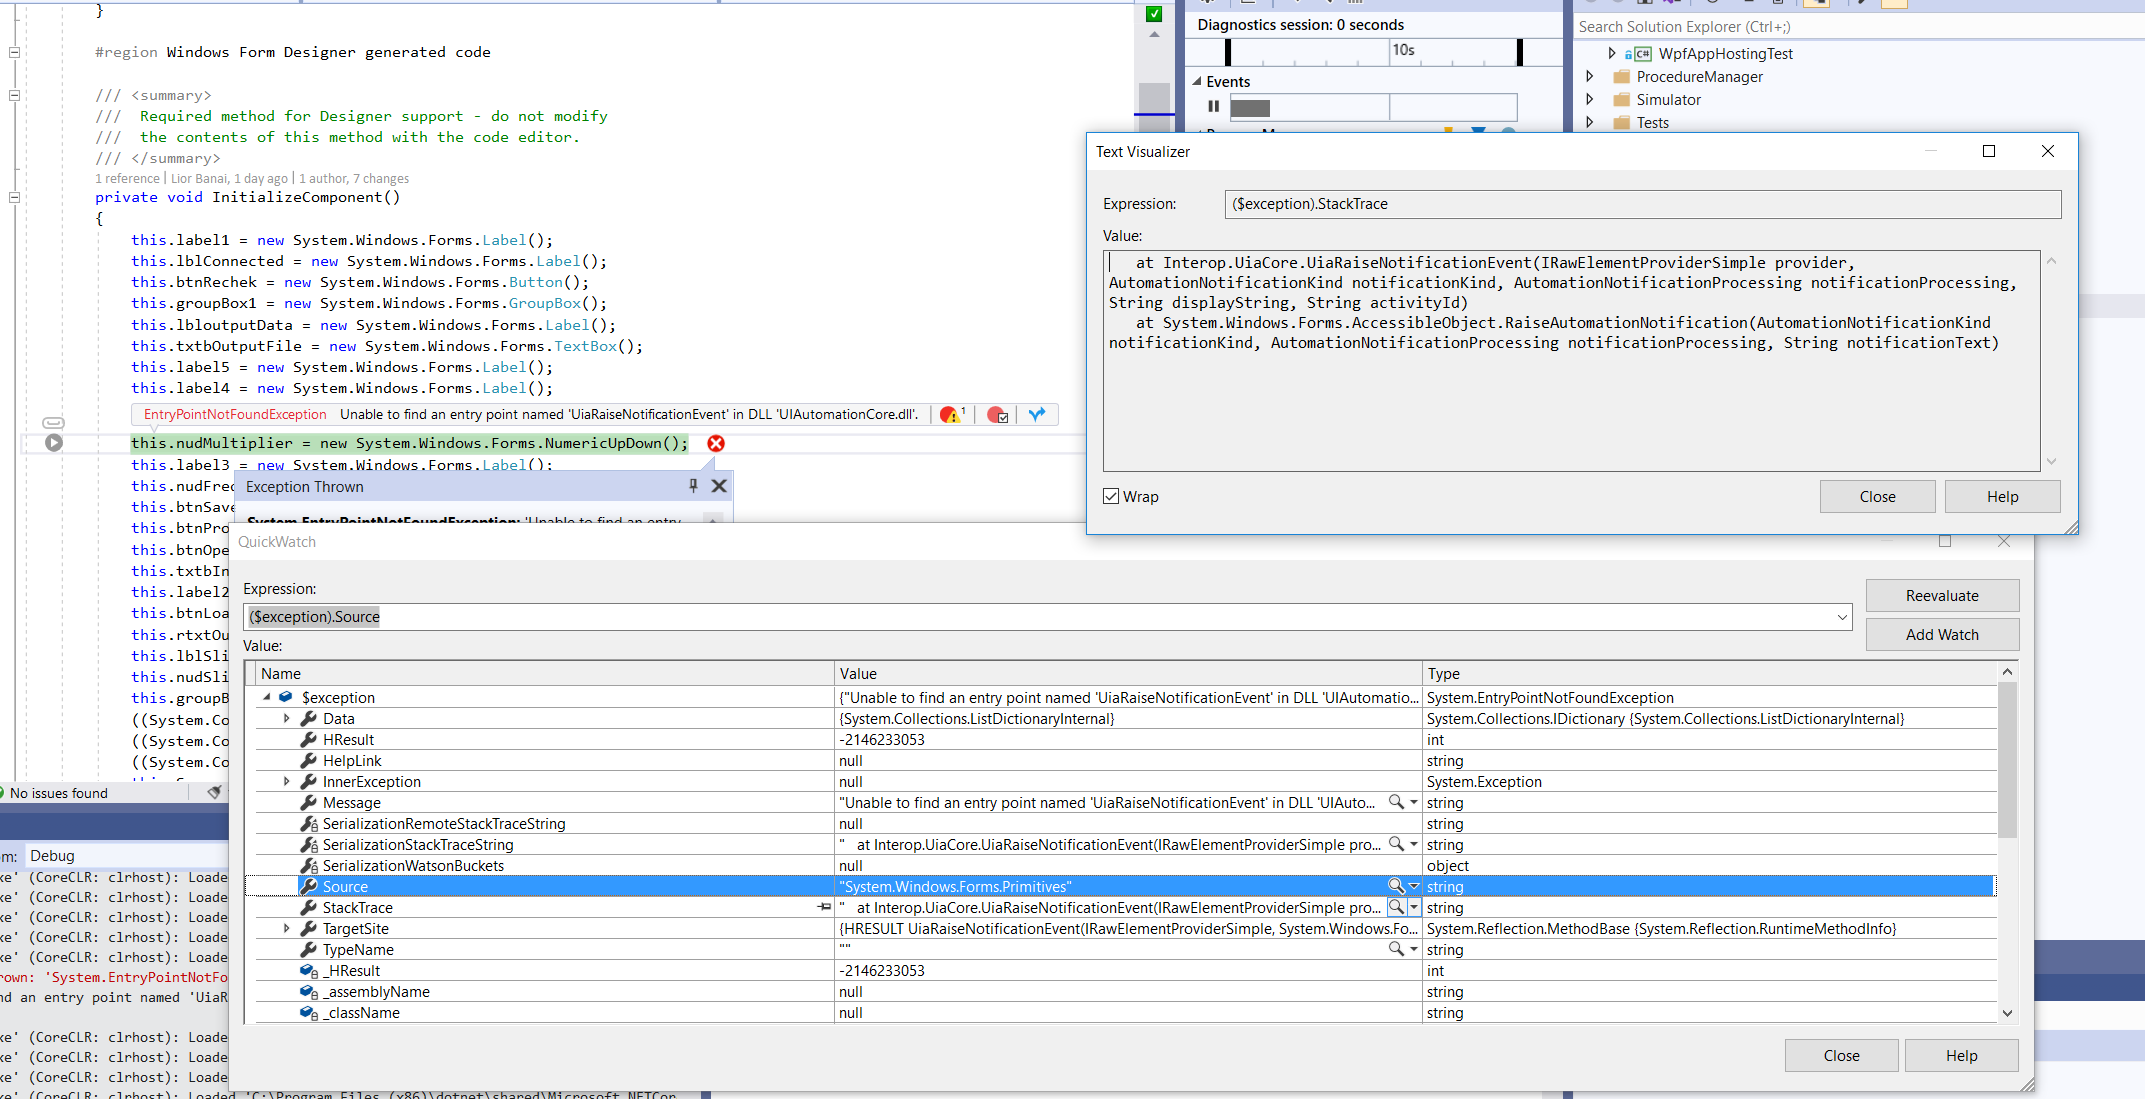Viewport: 2145px width, 1099px height.
Task: Open exception settings via red error badge icon
Action: [x=951, y=414]
